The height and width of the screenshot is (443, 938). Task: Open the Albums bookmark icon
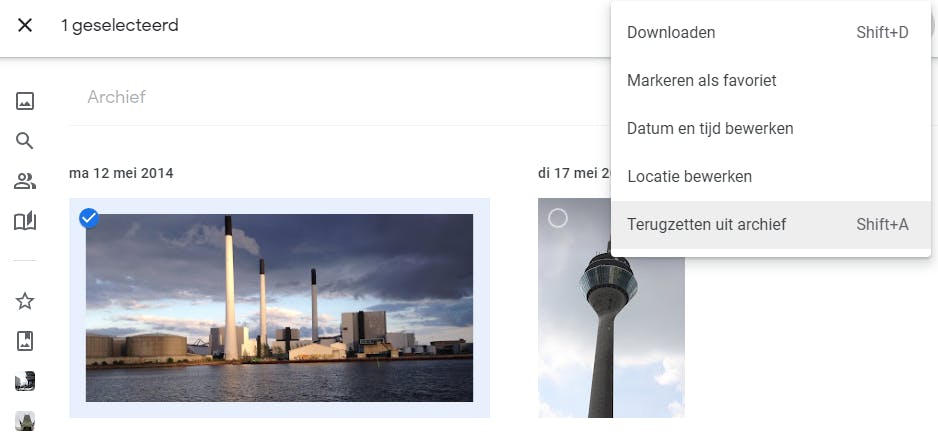[x=25, y=341]
